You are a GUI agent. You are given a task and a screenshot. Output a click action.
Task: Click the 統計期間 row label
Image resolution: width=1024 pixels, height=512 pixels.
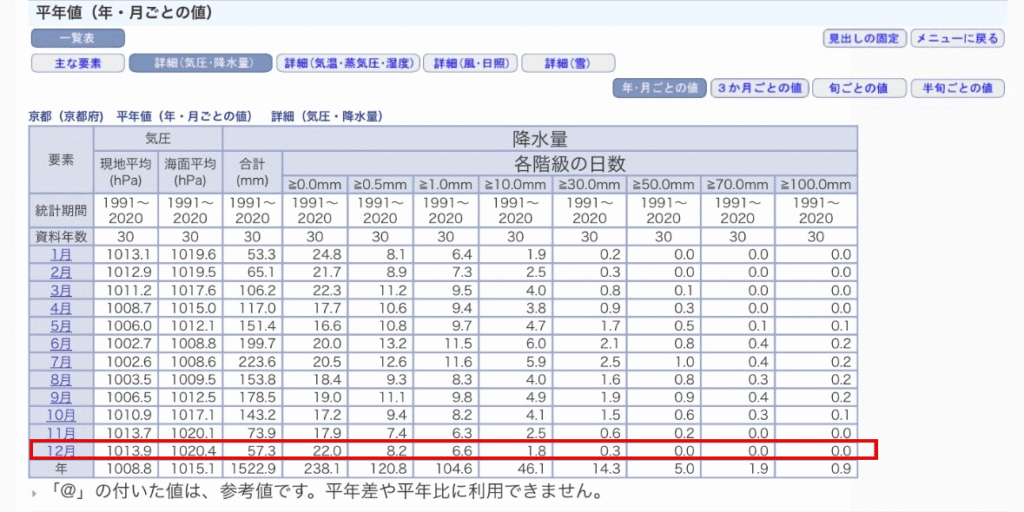point(61,210)
